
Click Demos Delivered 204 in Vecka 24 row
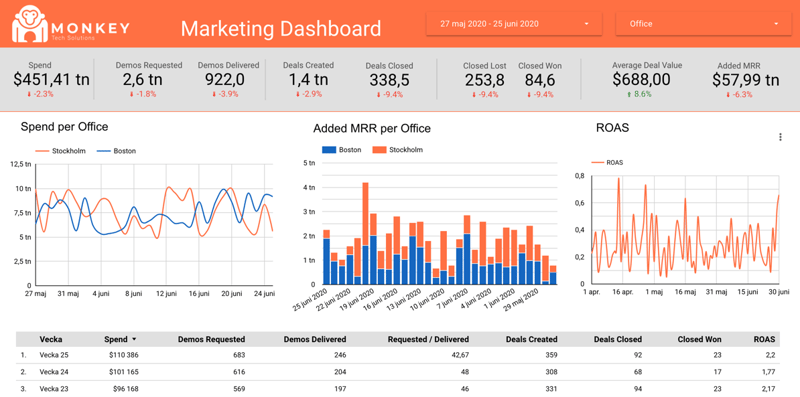pyautogui.click(x=340, y=371)
